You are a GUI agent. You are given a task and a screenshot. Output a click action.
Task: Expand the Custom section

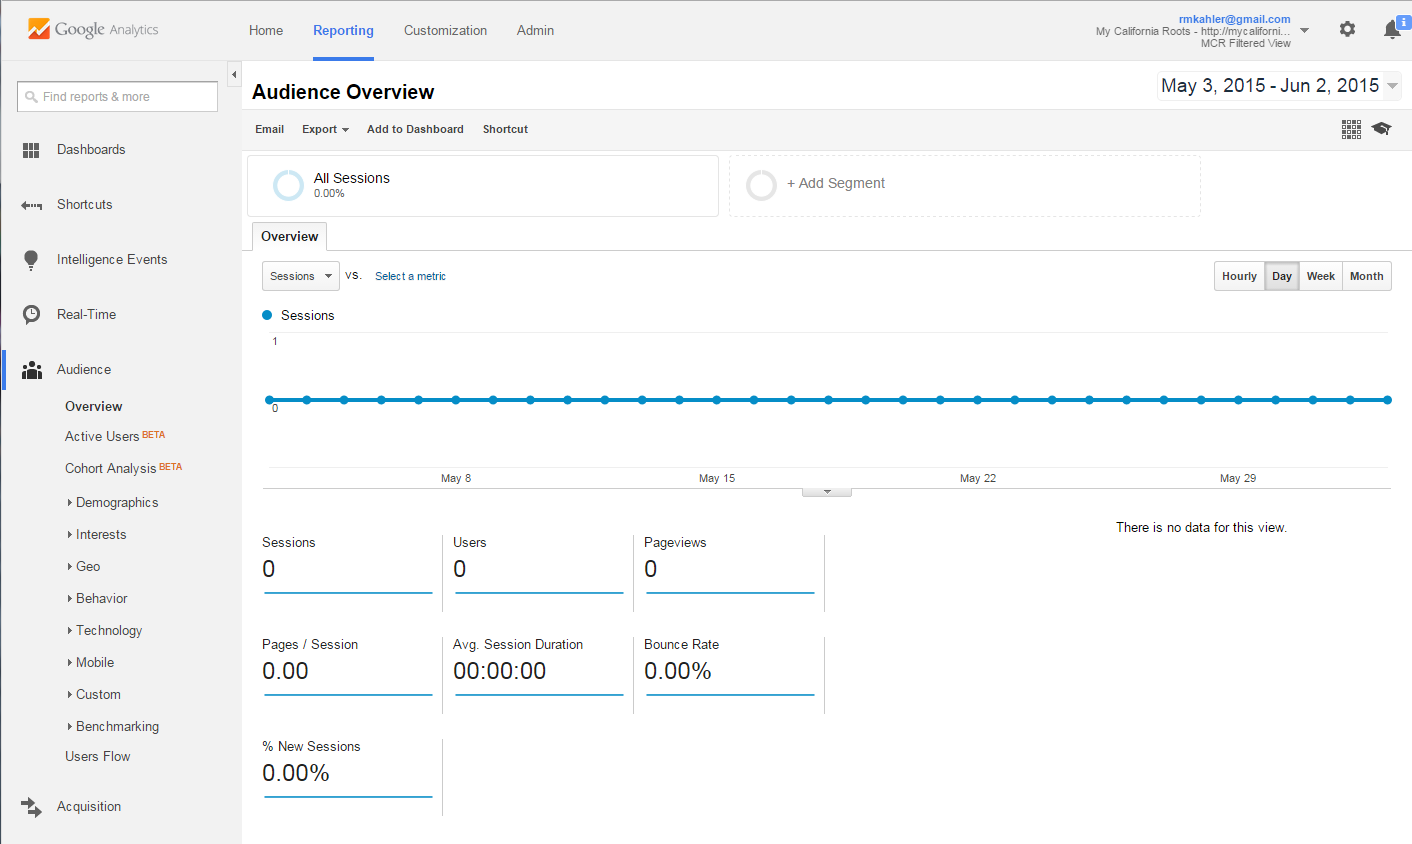tap(94, 694)
